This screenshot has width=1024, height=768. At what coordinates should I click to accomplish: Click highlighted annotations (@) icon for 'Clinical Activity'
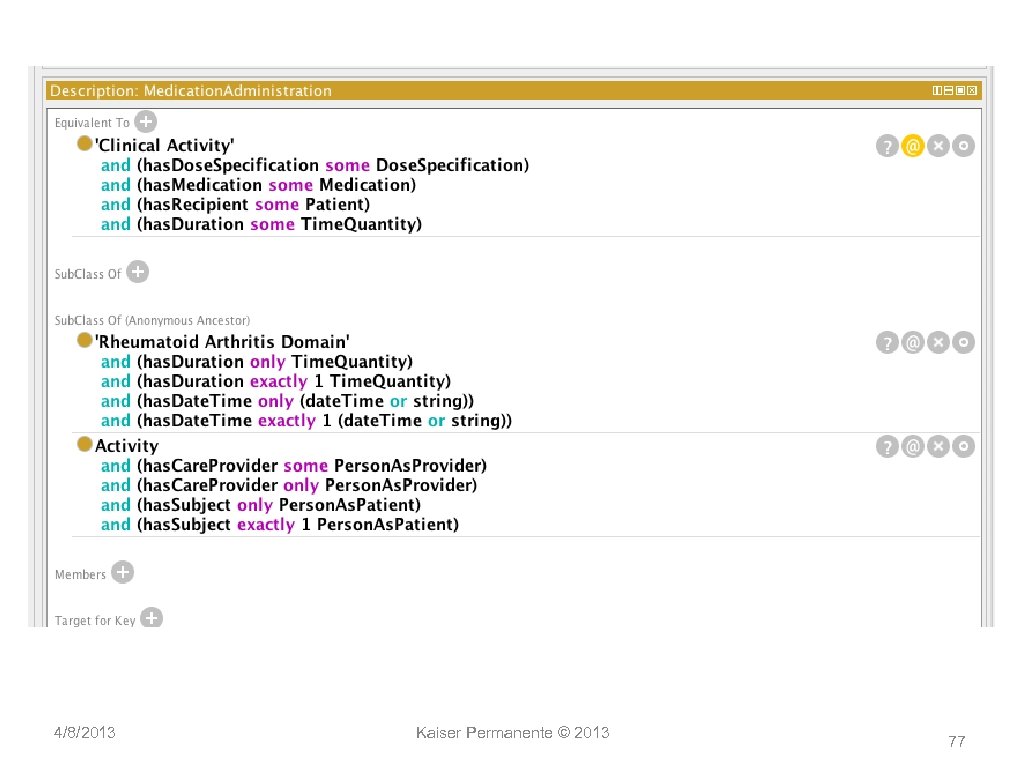click(912, 146)
